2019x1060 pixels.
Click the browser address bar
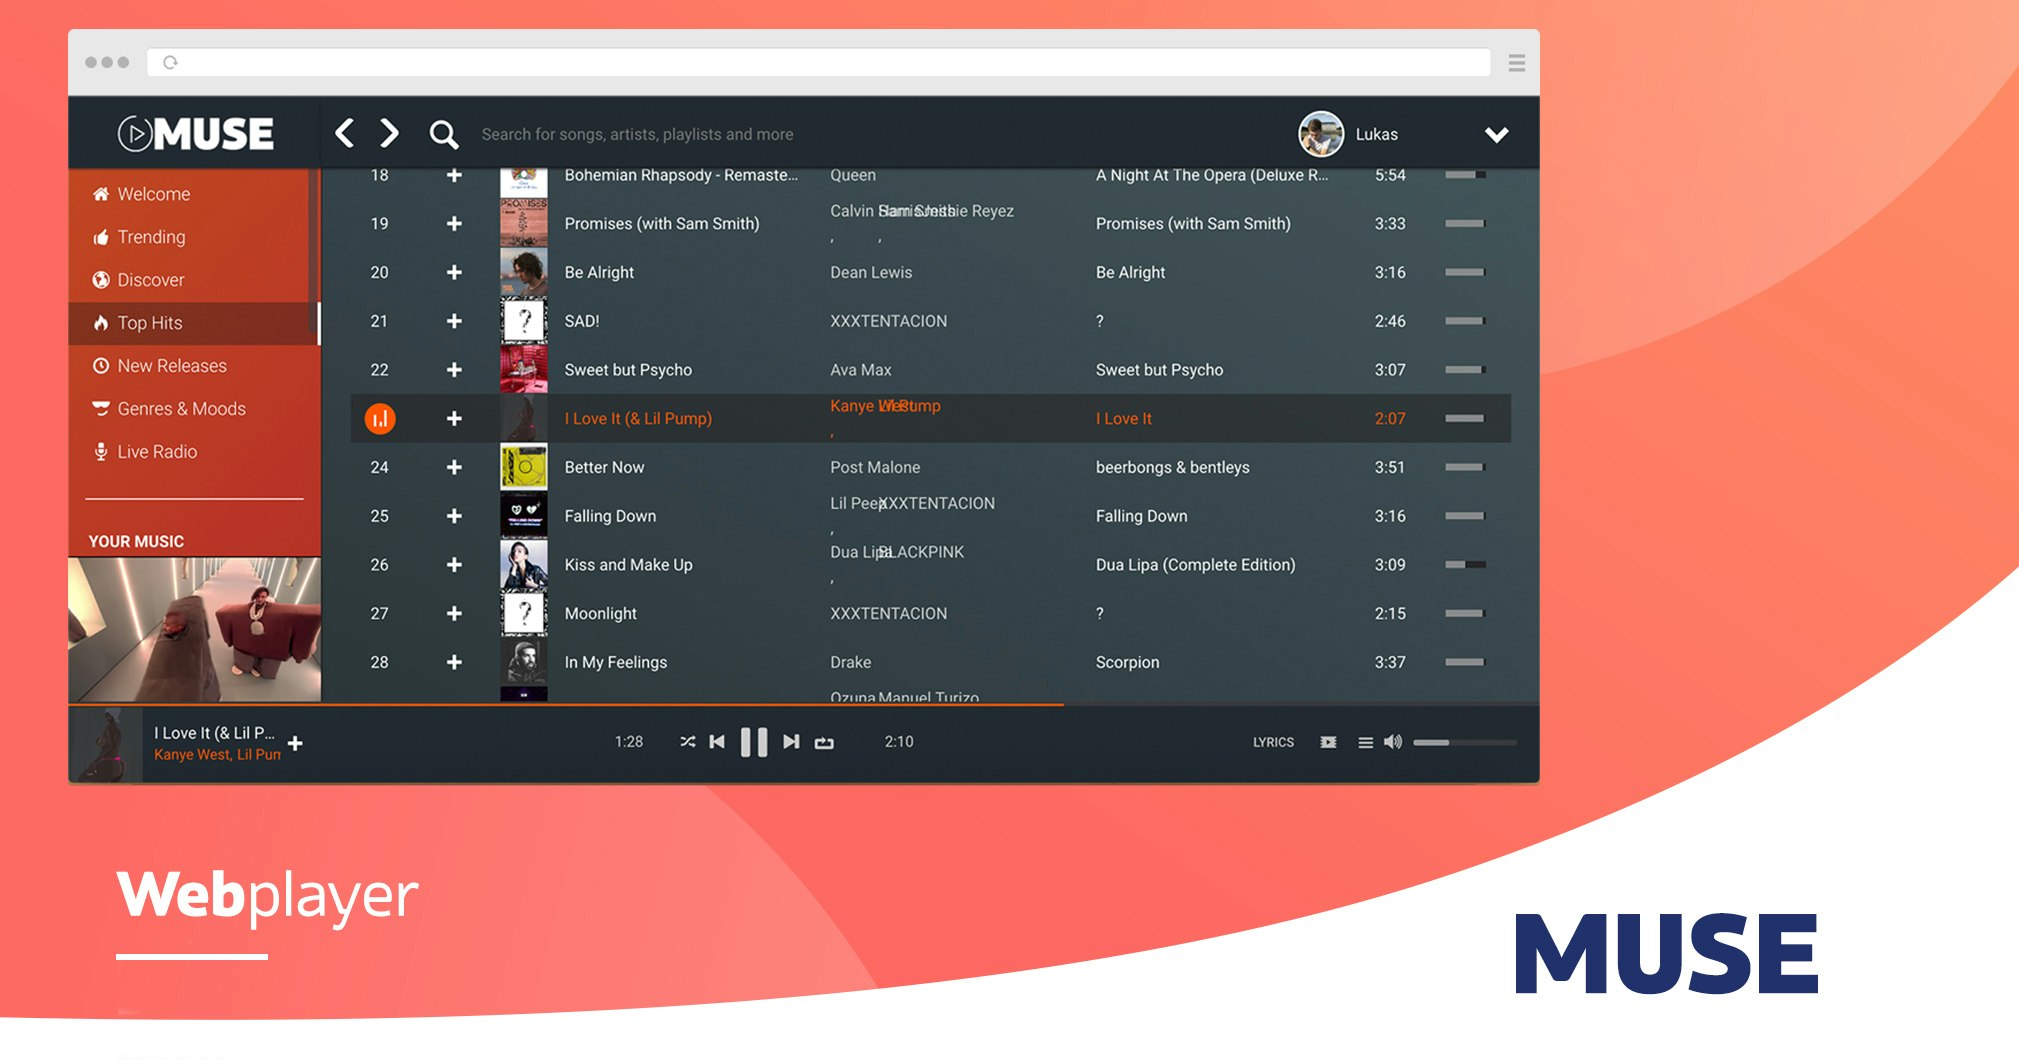pyautogui.click(x=818, y=62)
